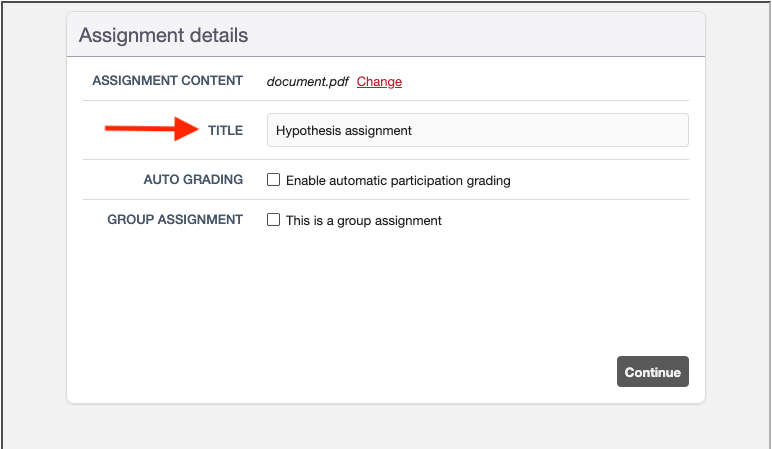
Task: Click the "This is a group assignment" label
Action: (363, 220)
